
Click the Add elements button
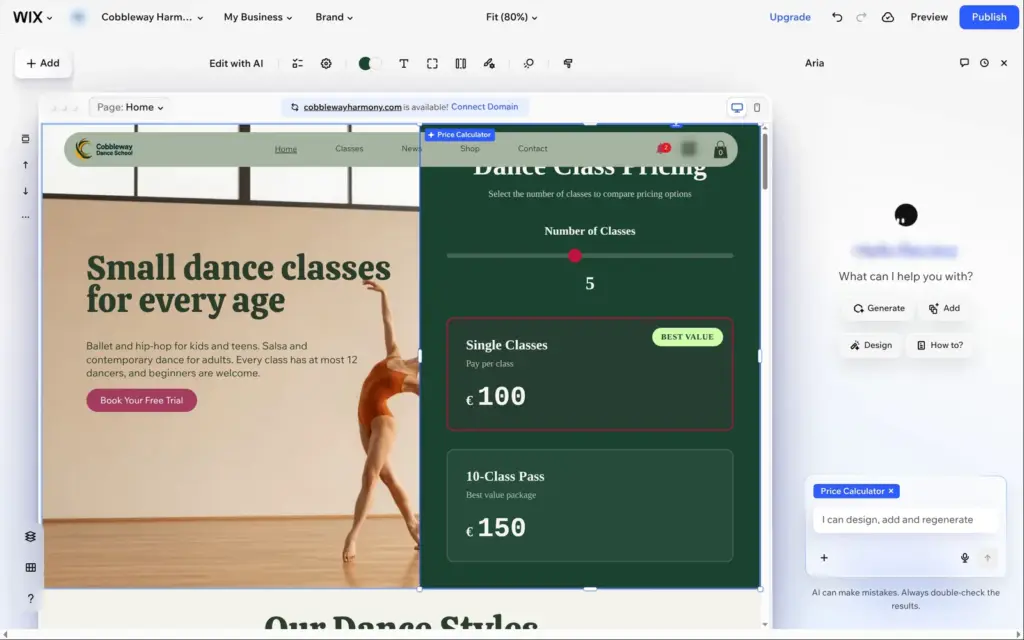pos(43,63)
